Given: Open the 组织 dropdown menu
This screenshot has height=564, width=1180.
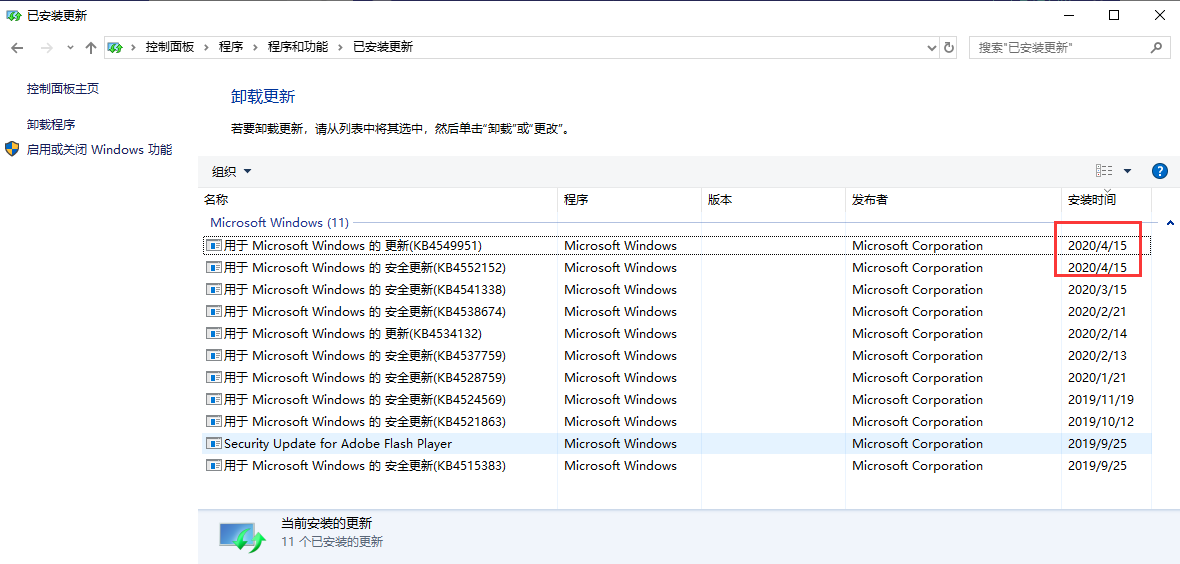Looking at the screenshot, I should pos(231,172).
